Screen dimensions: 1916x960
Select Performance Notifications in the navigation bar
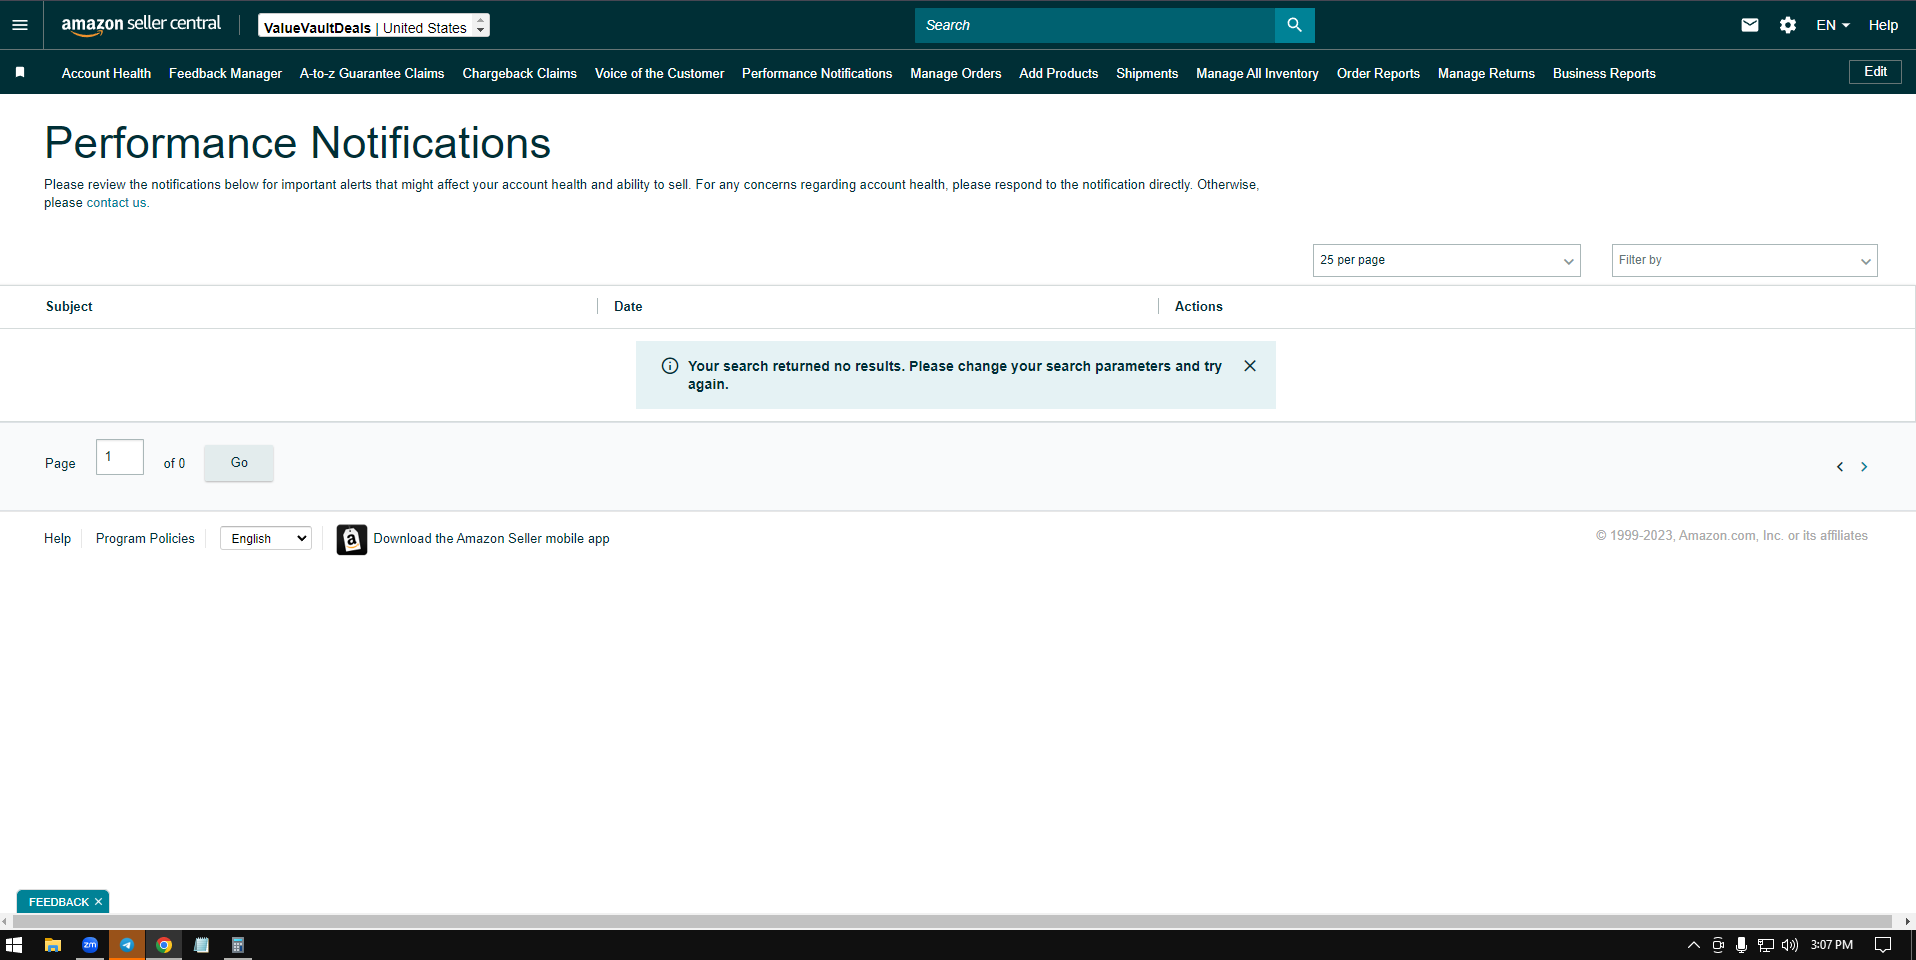point(817,73)
